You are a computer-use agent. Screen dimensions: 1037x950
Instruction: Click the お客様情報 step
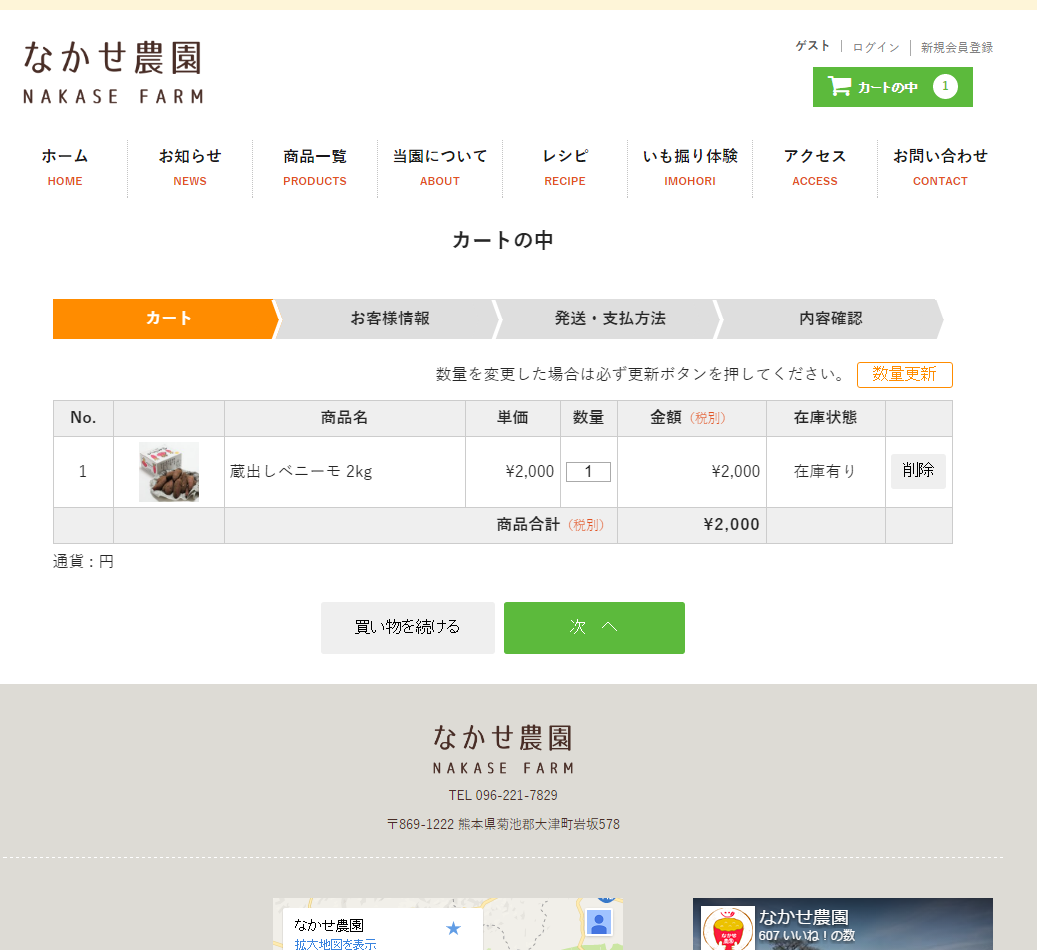point(390,319)
